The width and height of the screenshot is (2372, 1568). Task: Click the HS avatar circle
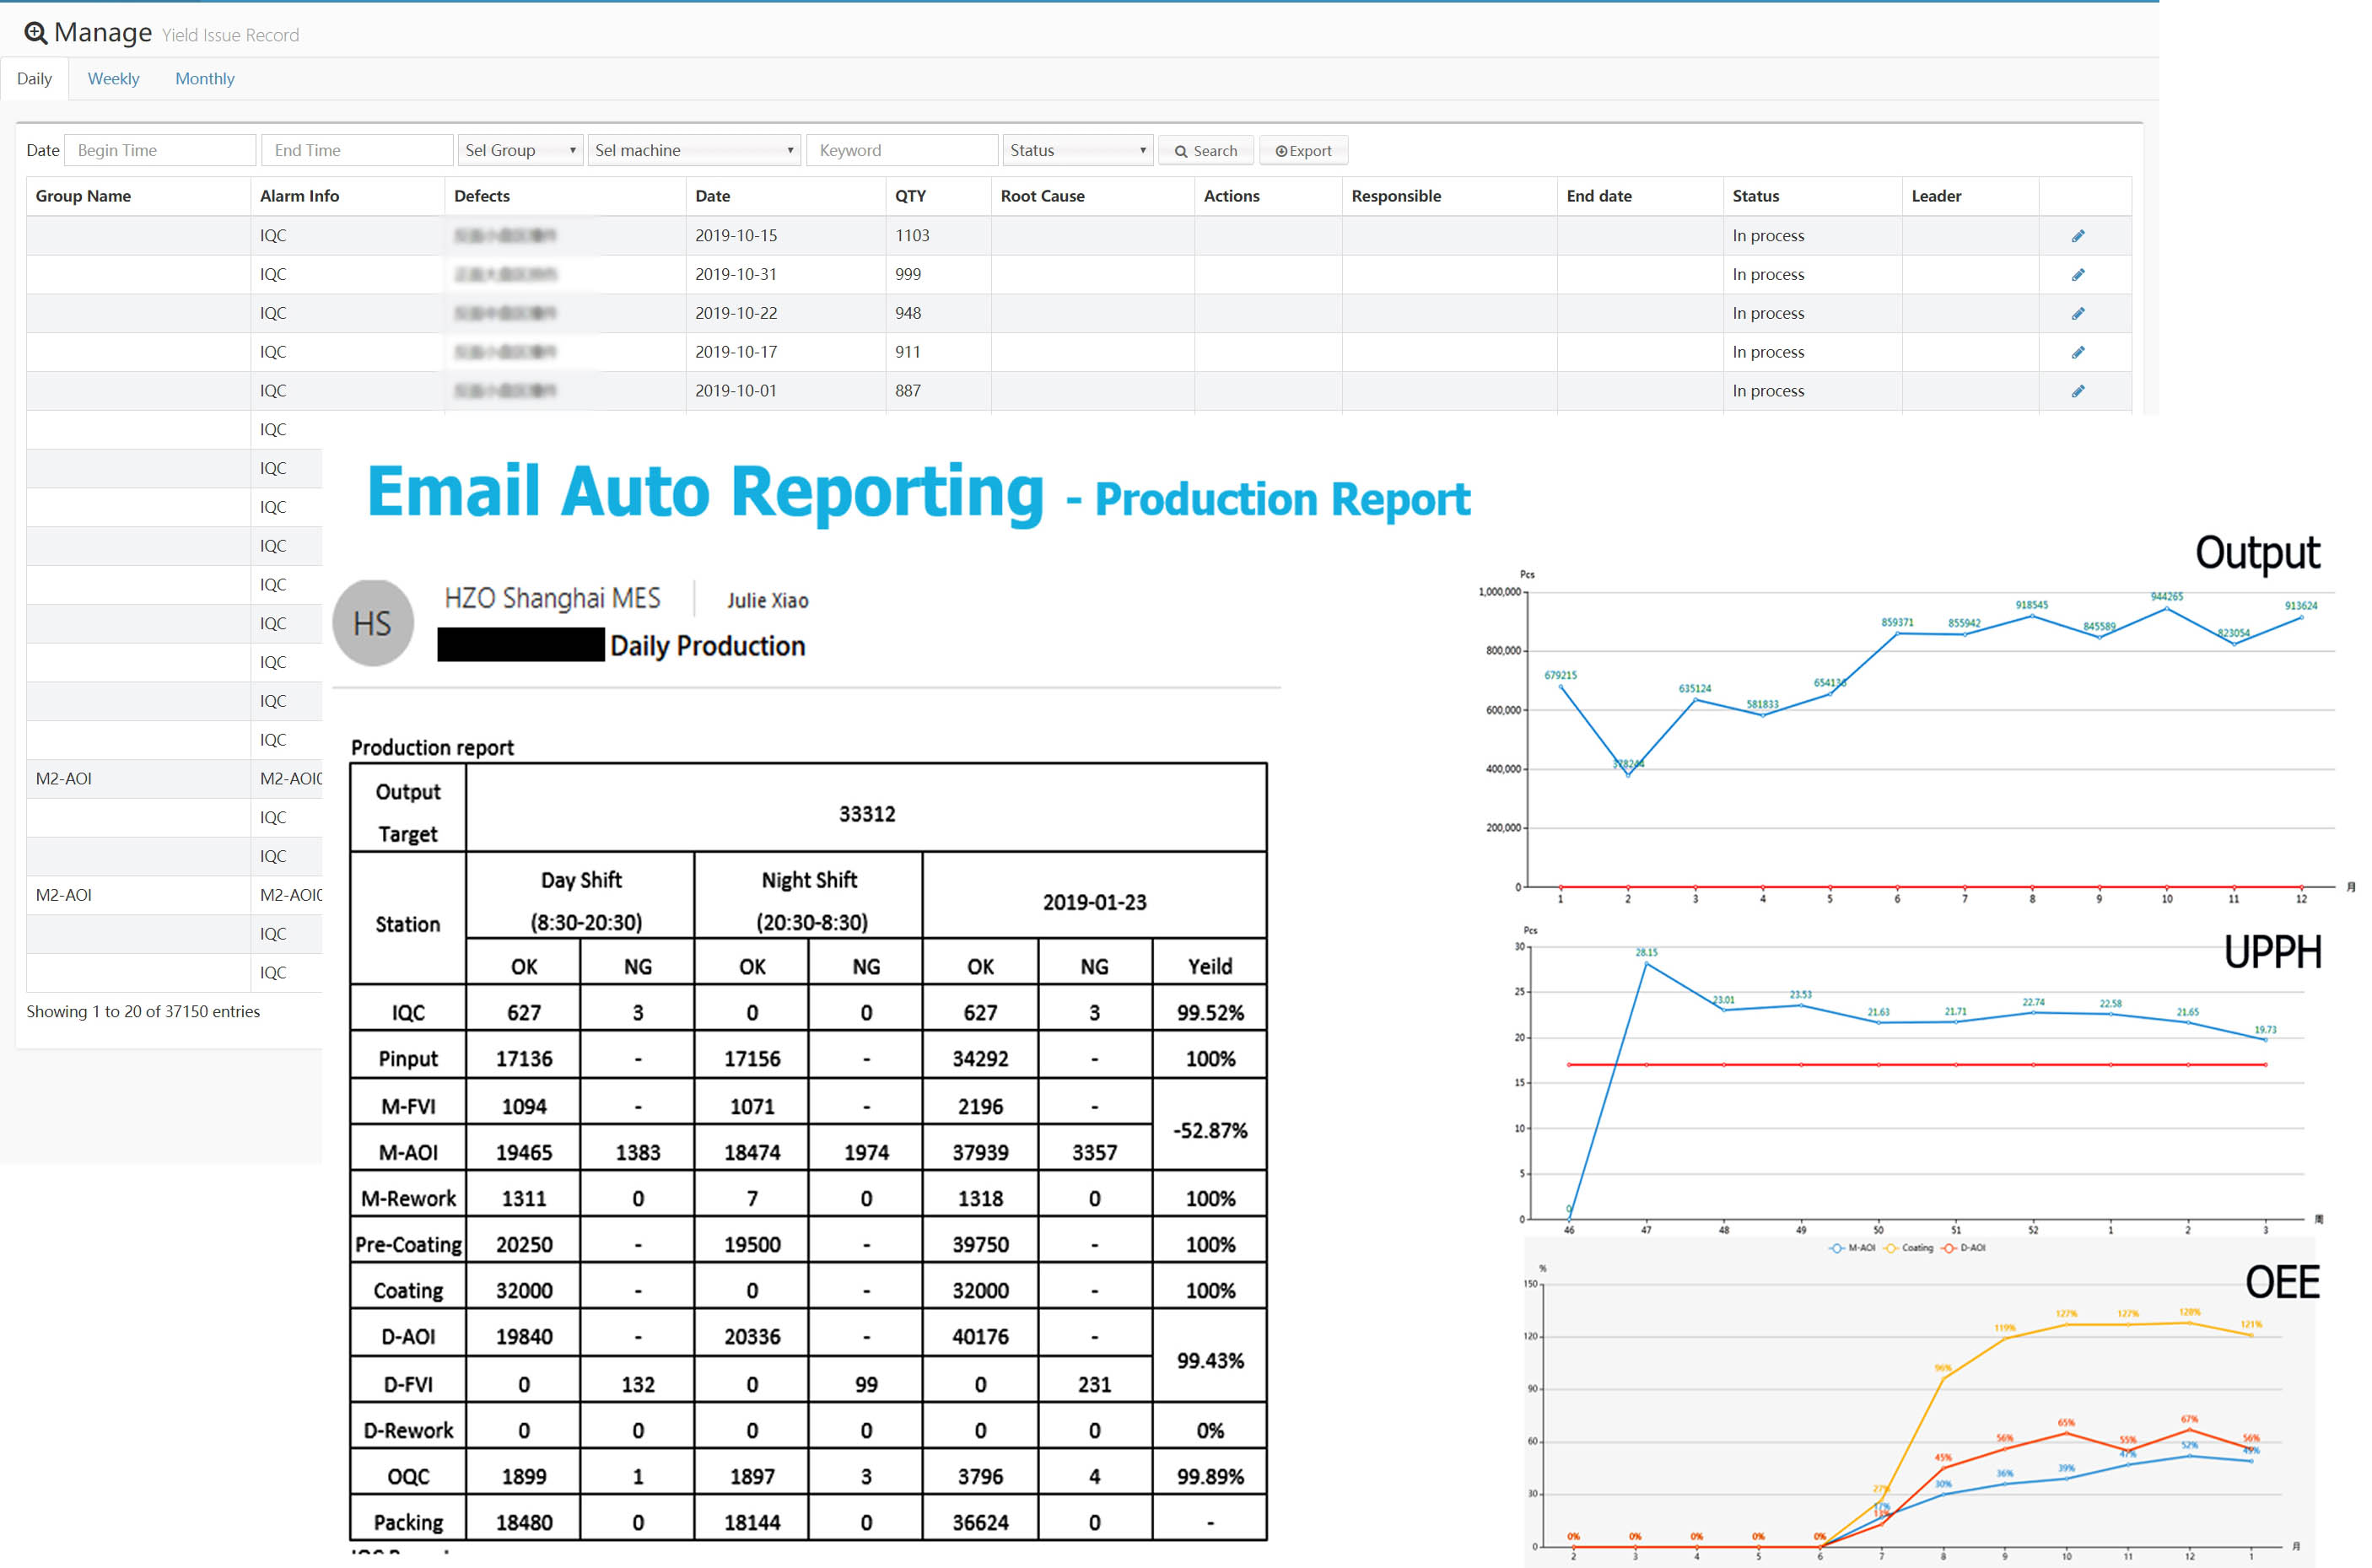click(372, 623)
